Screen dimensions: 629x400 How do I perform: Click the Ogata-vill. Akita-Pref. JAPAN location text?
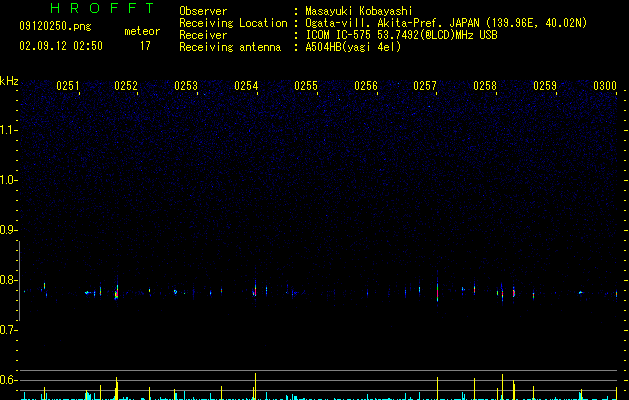446,23
